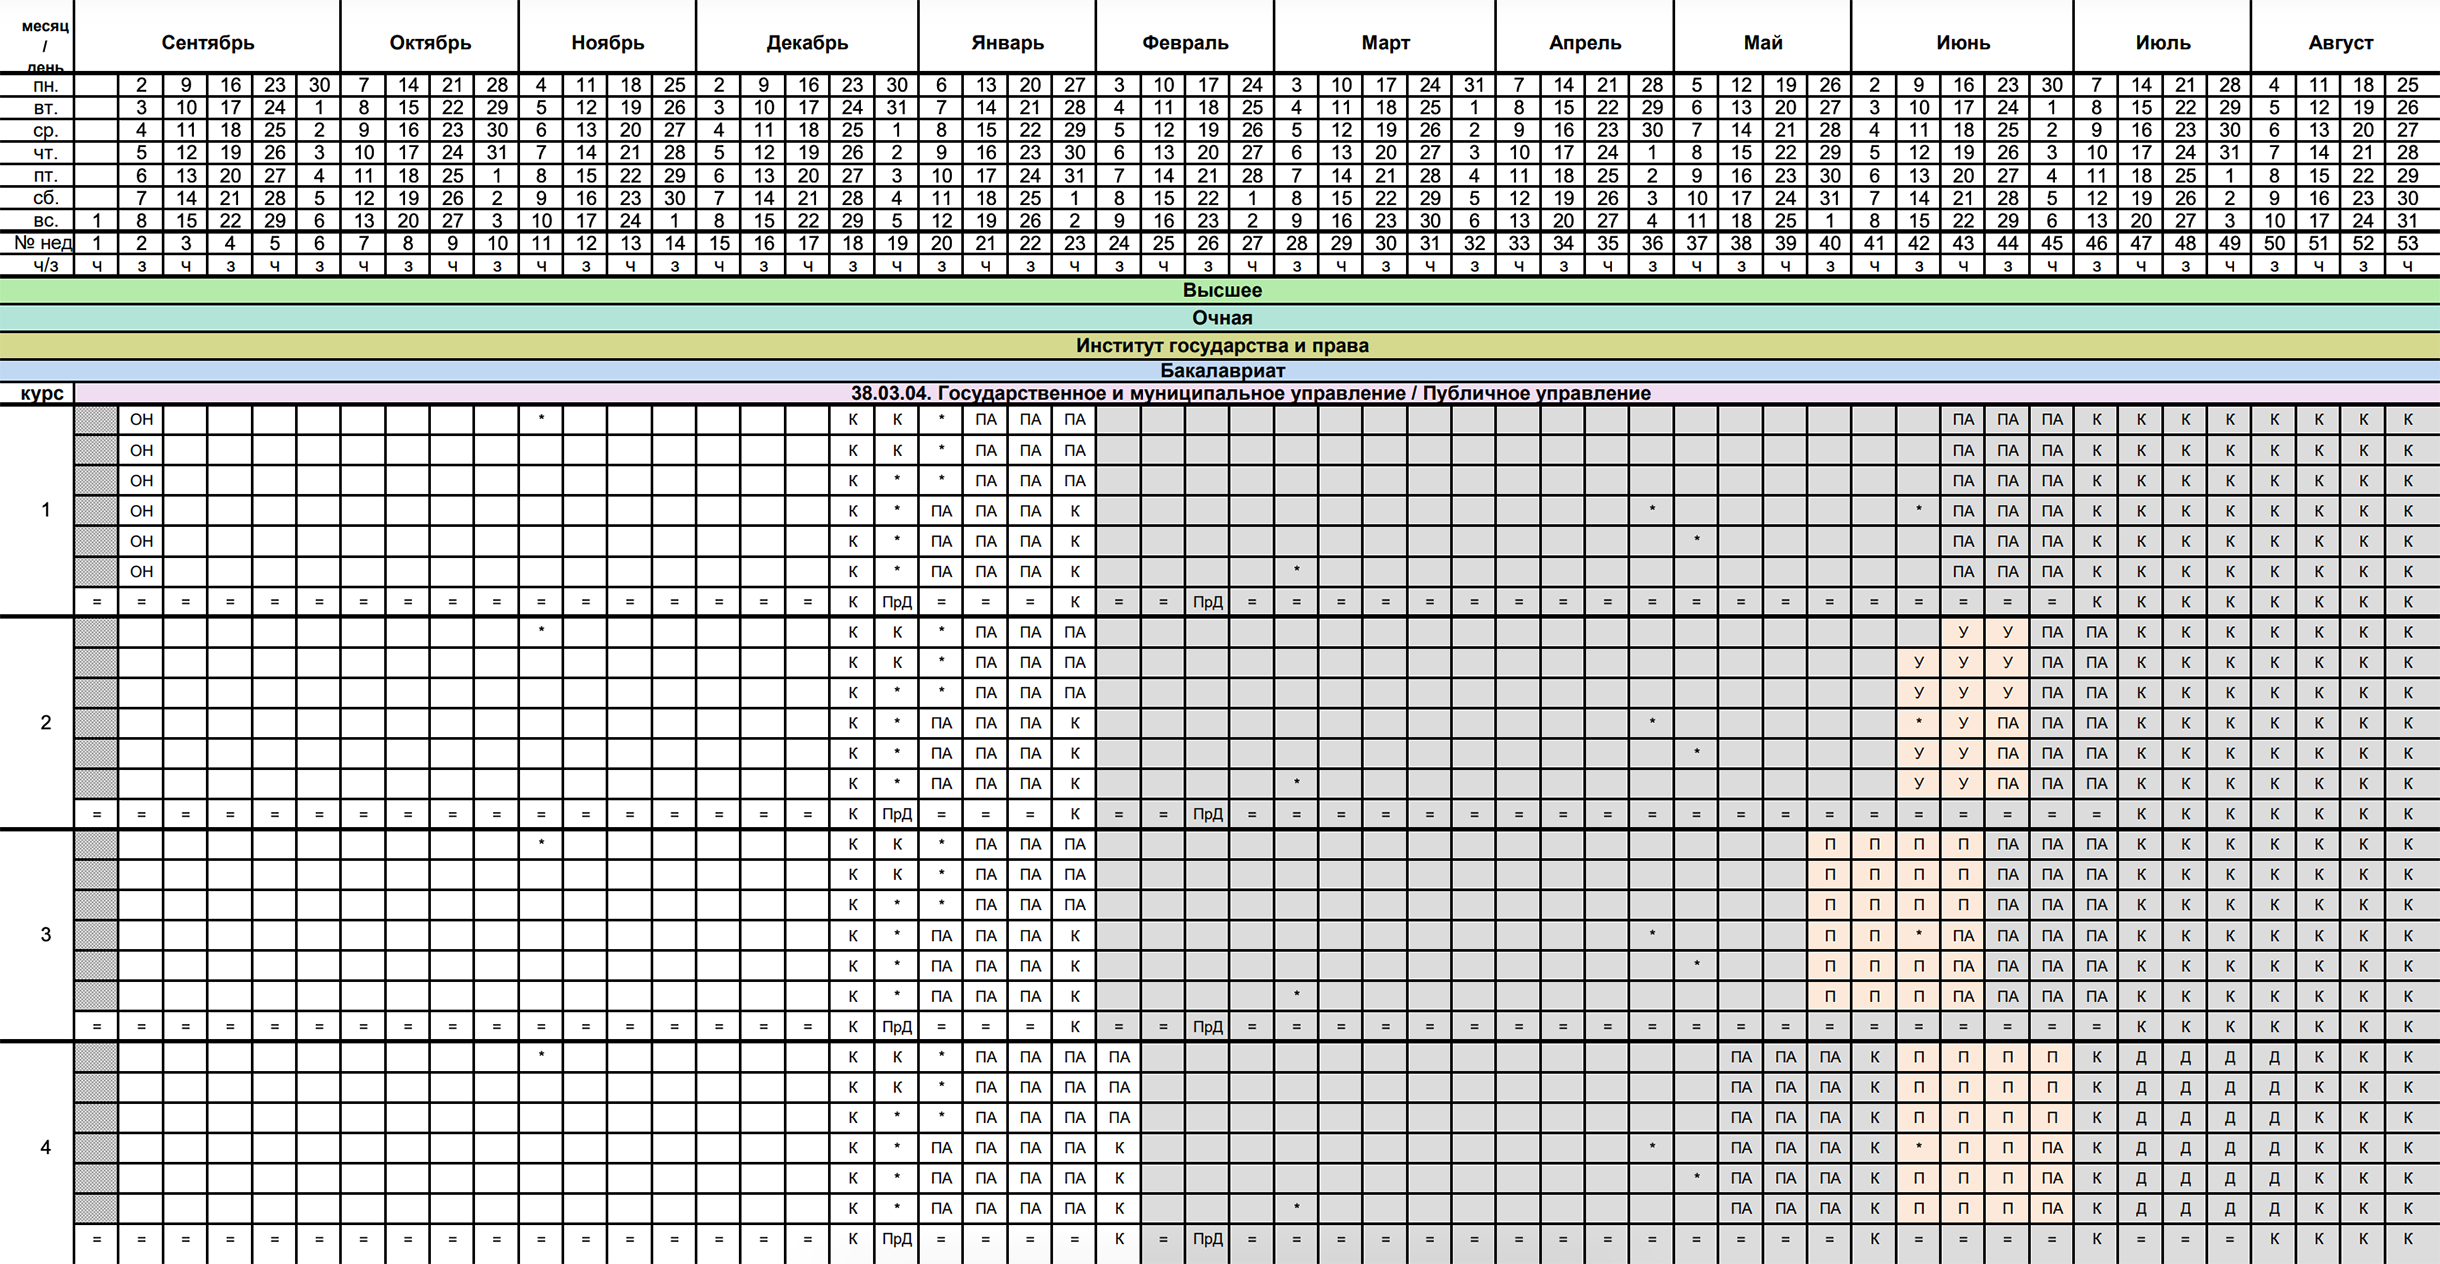Select week 10 in the № нед row
Viewport: 2440px width, 1264px height.
tap(497, 243)
